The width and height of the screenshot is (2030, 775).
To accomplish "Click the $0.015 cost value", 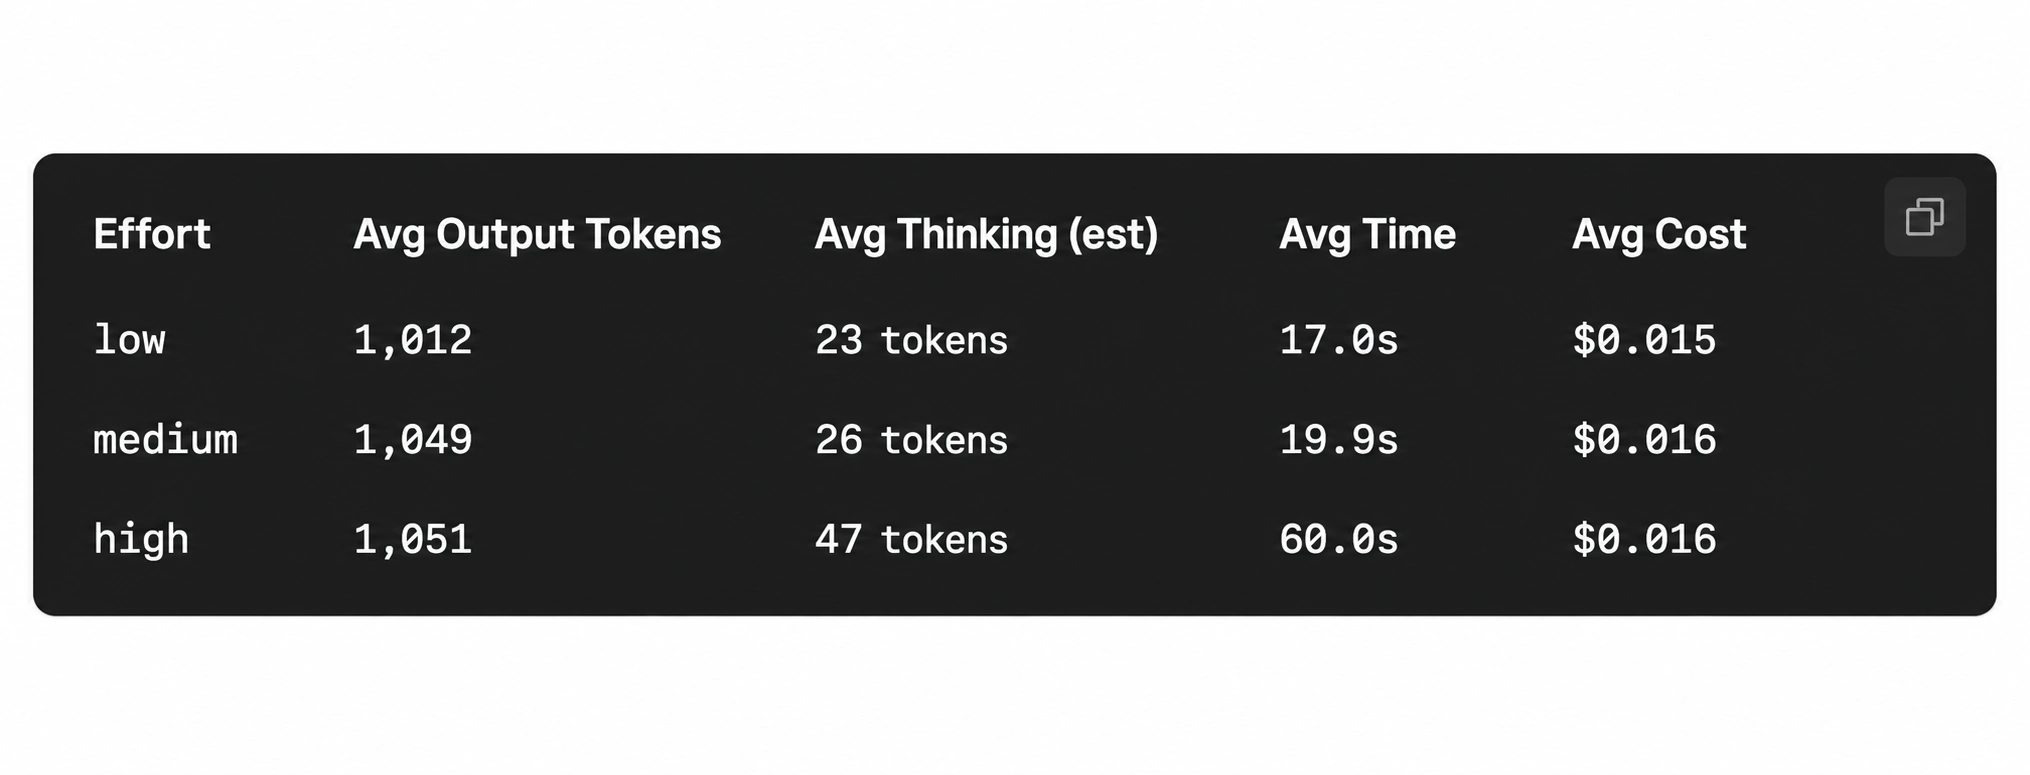I will 1644,340.
